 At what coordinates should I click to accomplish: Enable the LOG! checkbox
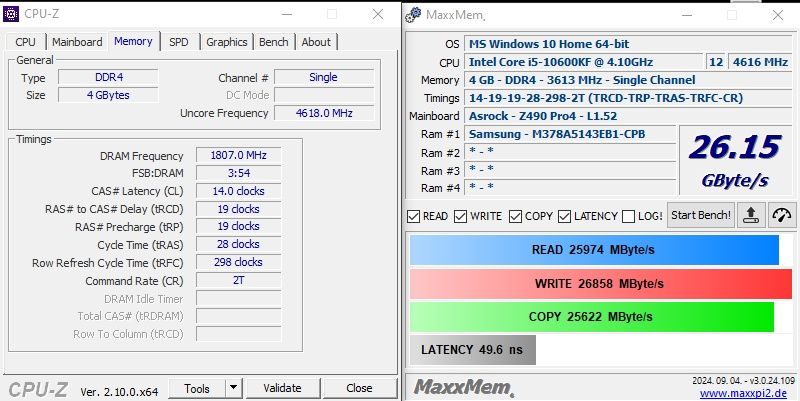coord(629,216)
